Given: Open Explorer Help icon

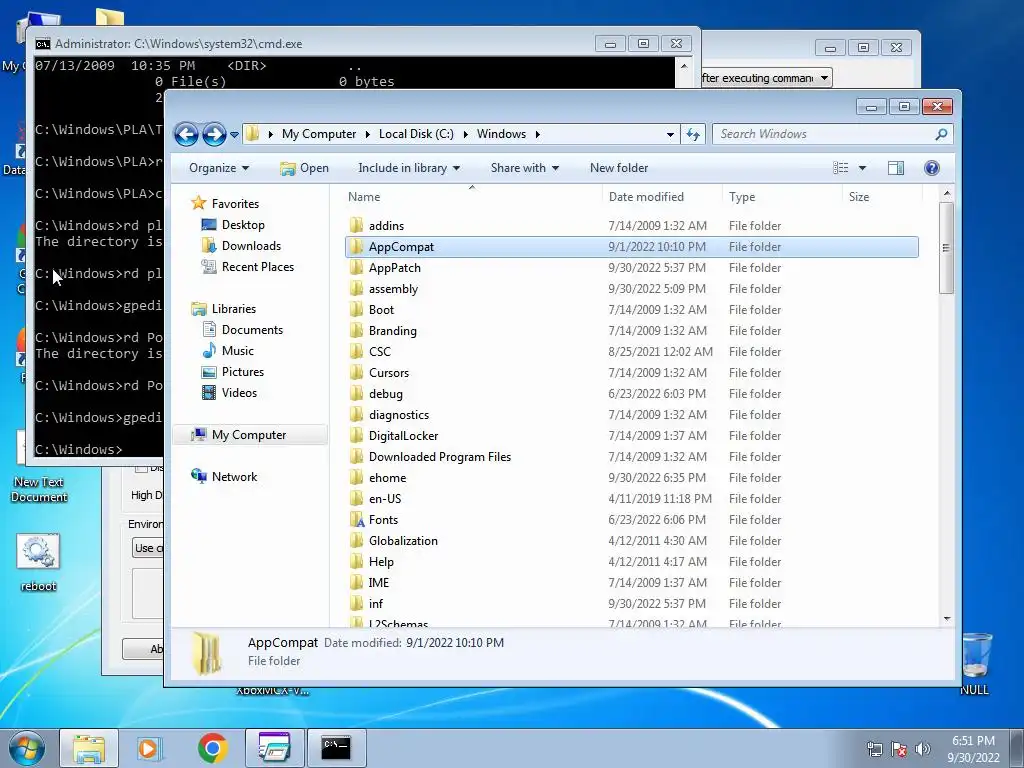Looking at the screenshot, I should (932, 168).
